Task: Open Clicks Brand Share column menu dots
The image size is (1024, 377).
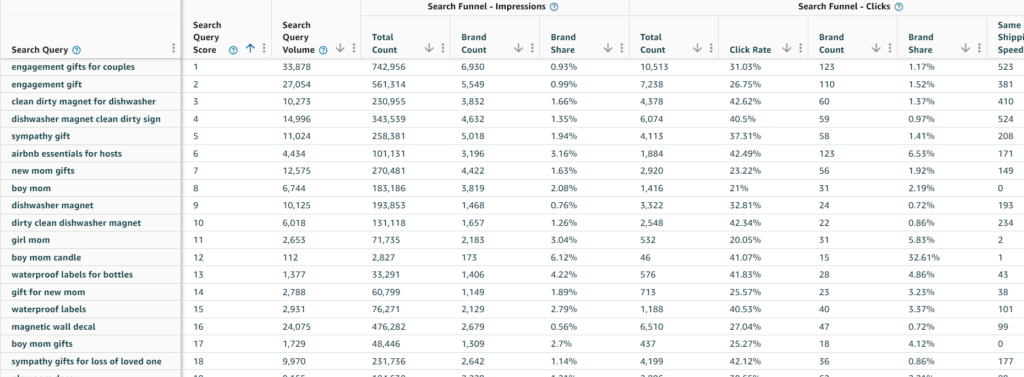Action: (979, 48)
